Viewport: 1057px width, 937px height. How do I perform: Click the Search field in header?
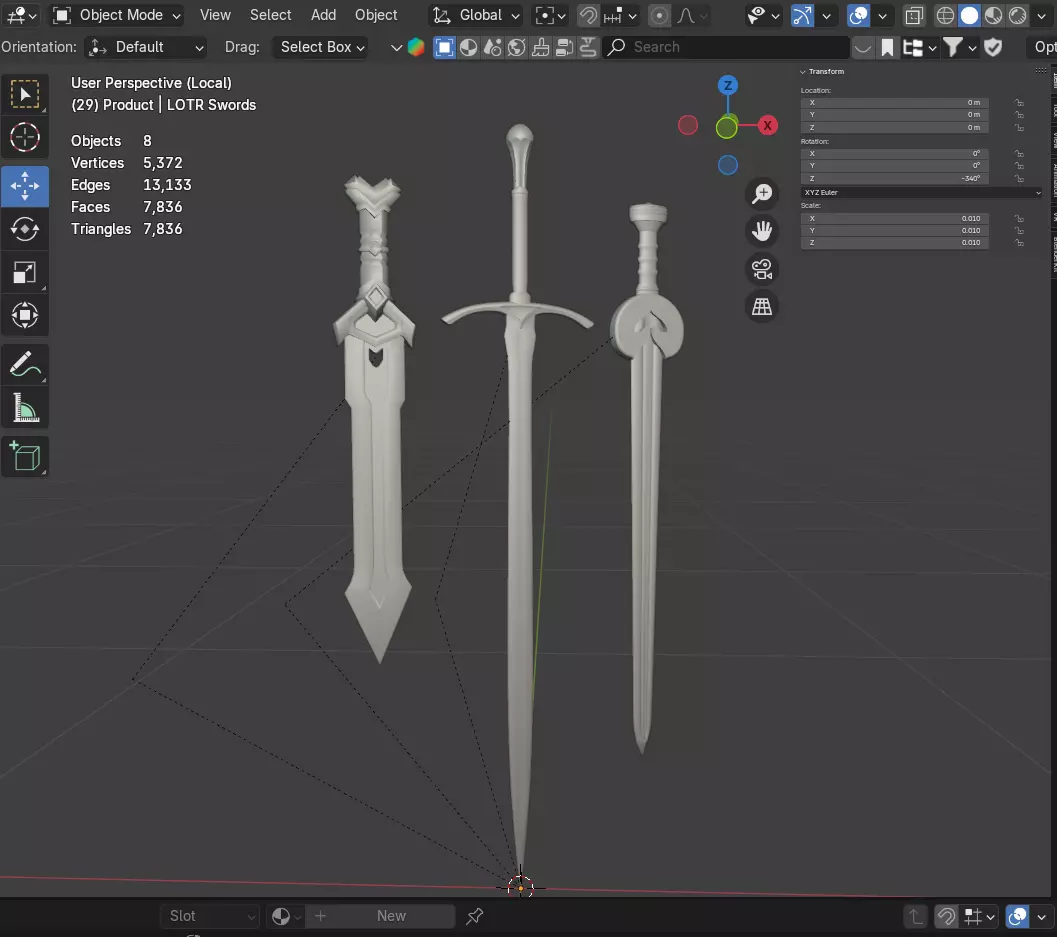coord(725,47)
